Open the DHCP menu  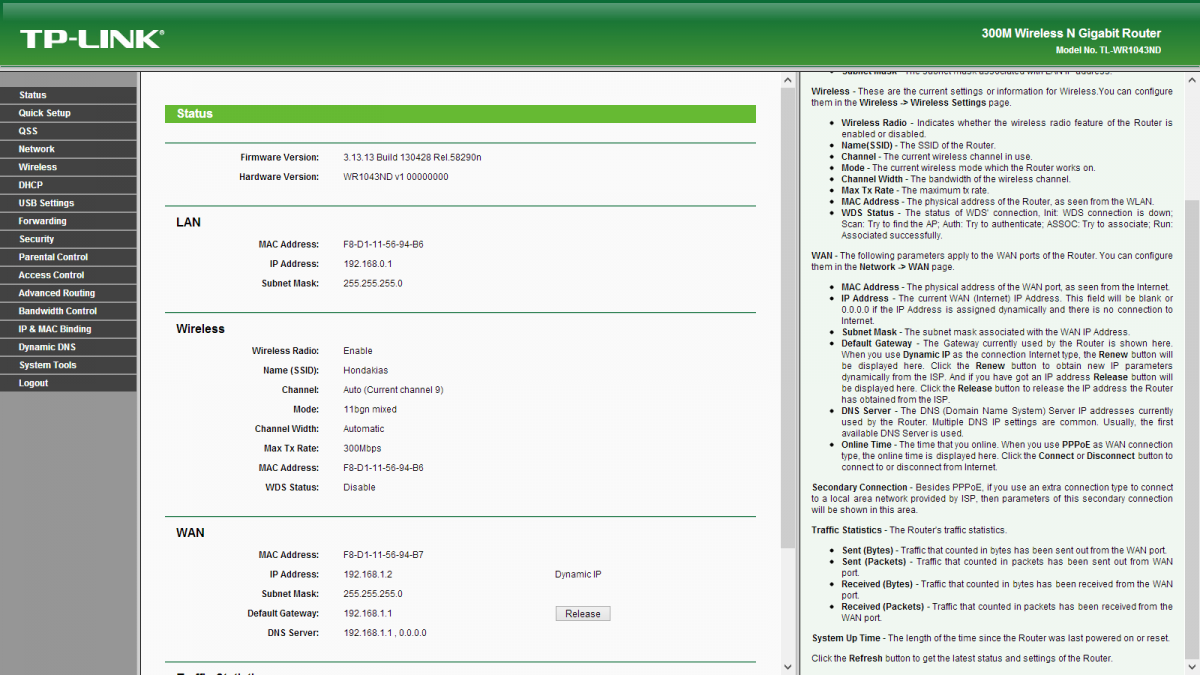[x=68, y=185]
